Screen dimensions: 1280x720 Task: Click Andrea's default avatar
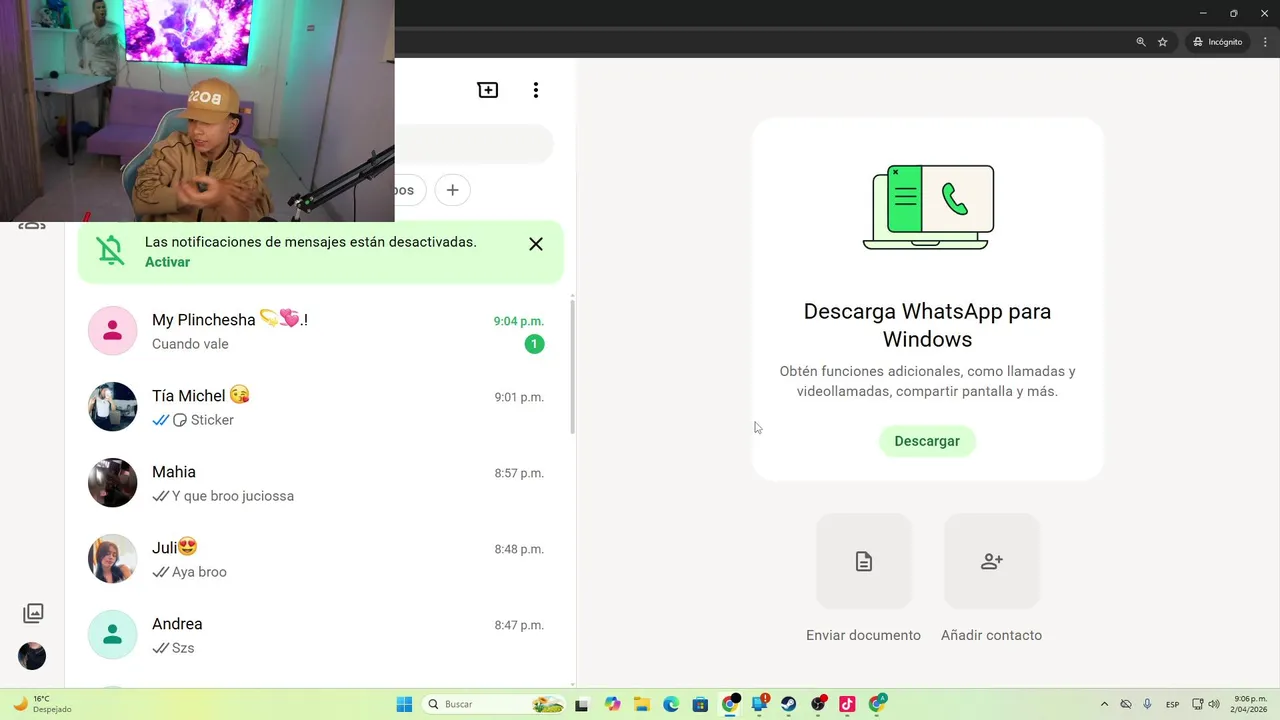(112, 635)
